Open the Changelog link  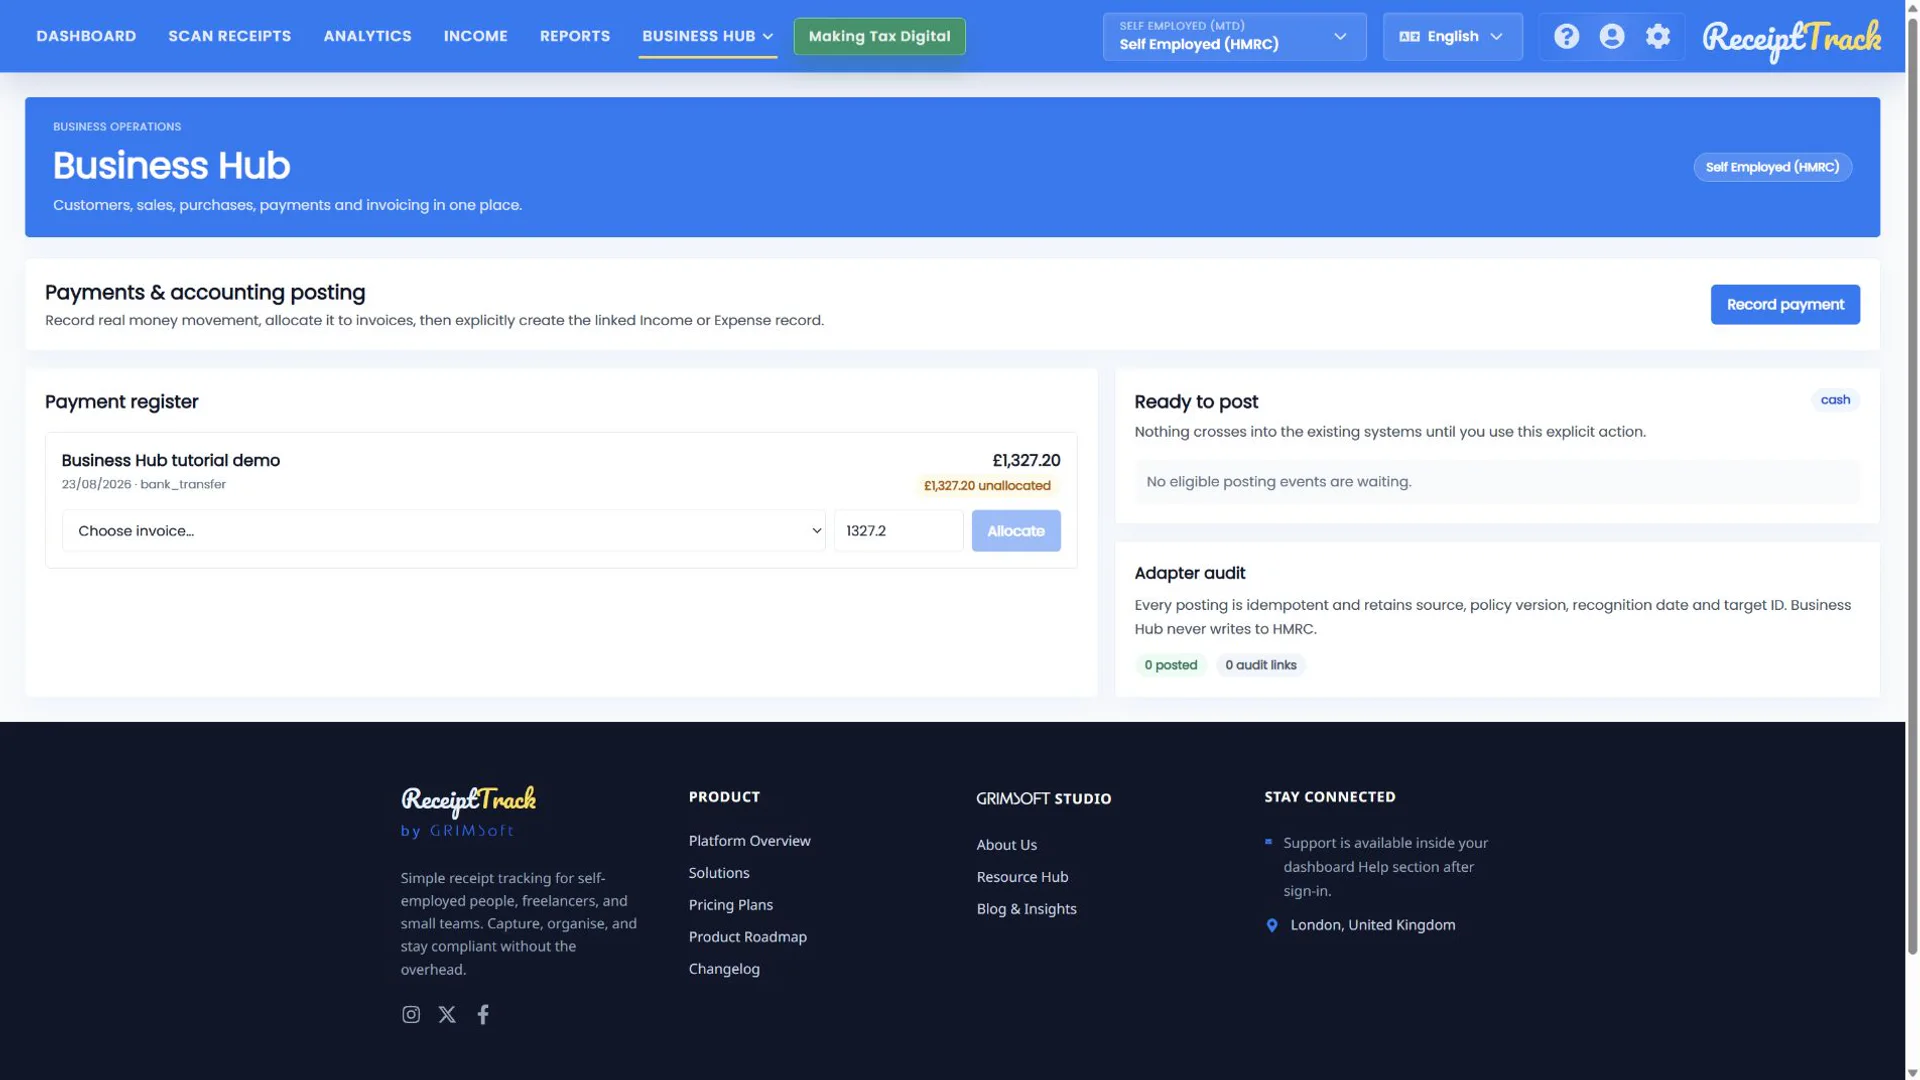coord(724,969)
